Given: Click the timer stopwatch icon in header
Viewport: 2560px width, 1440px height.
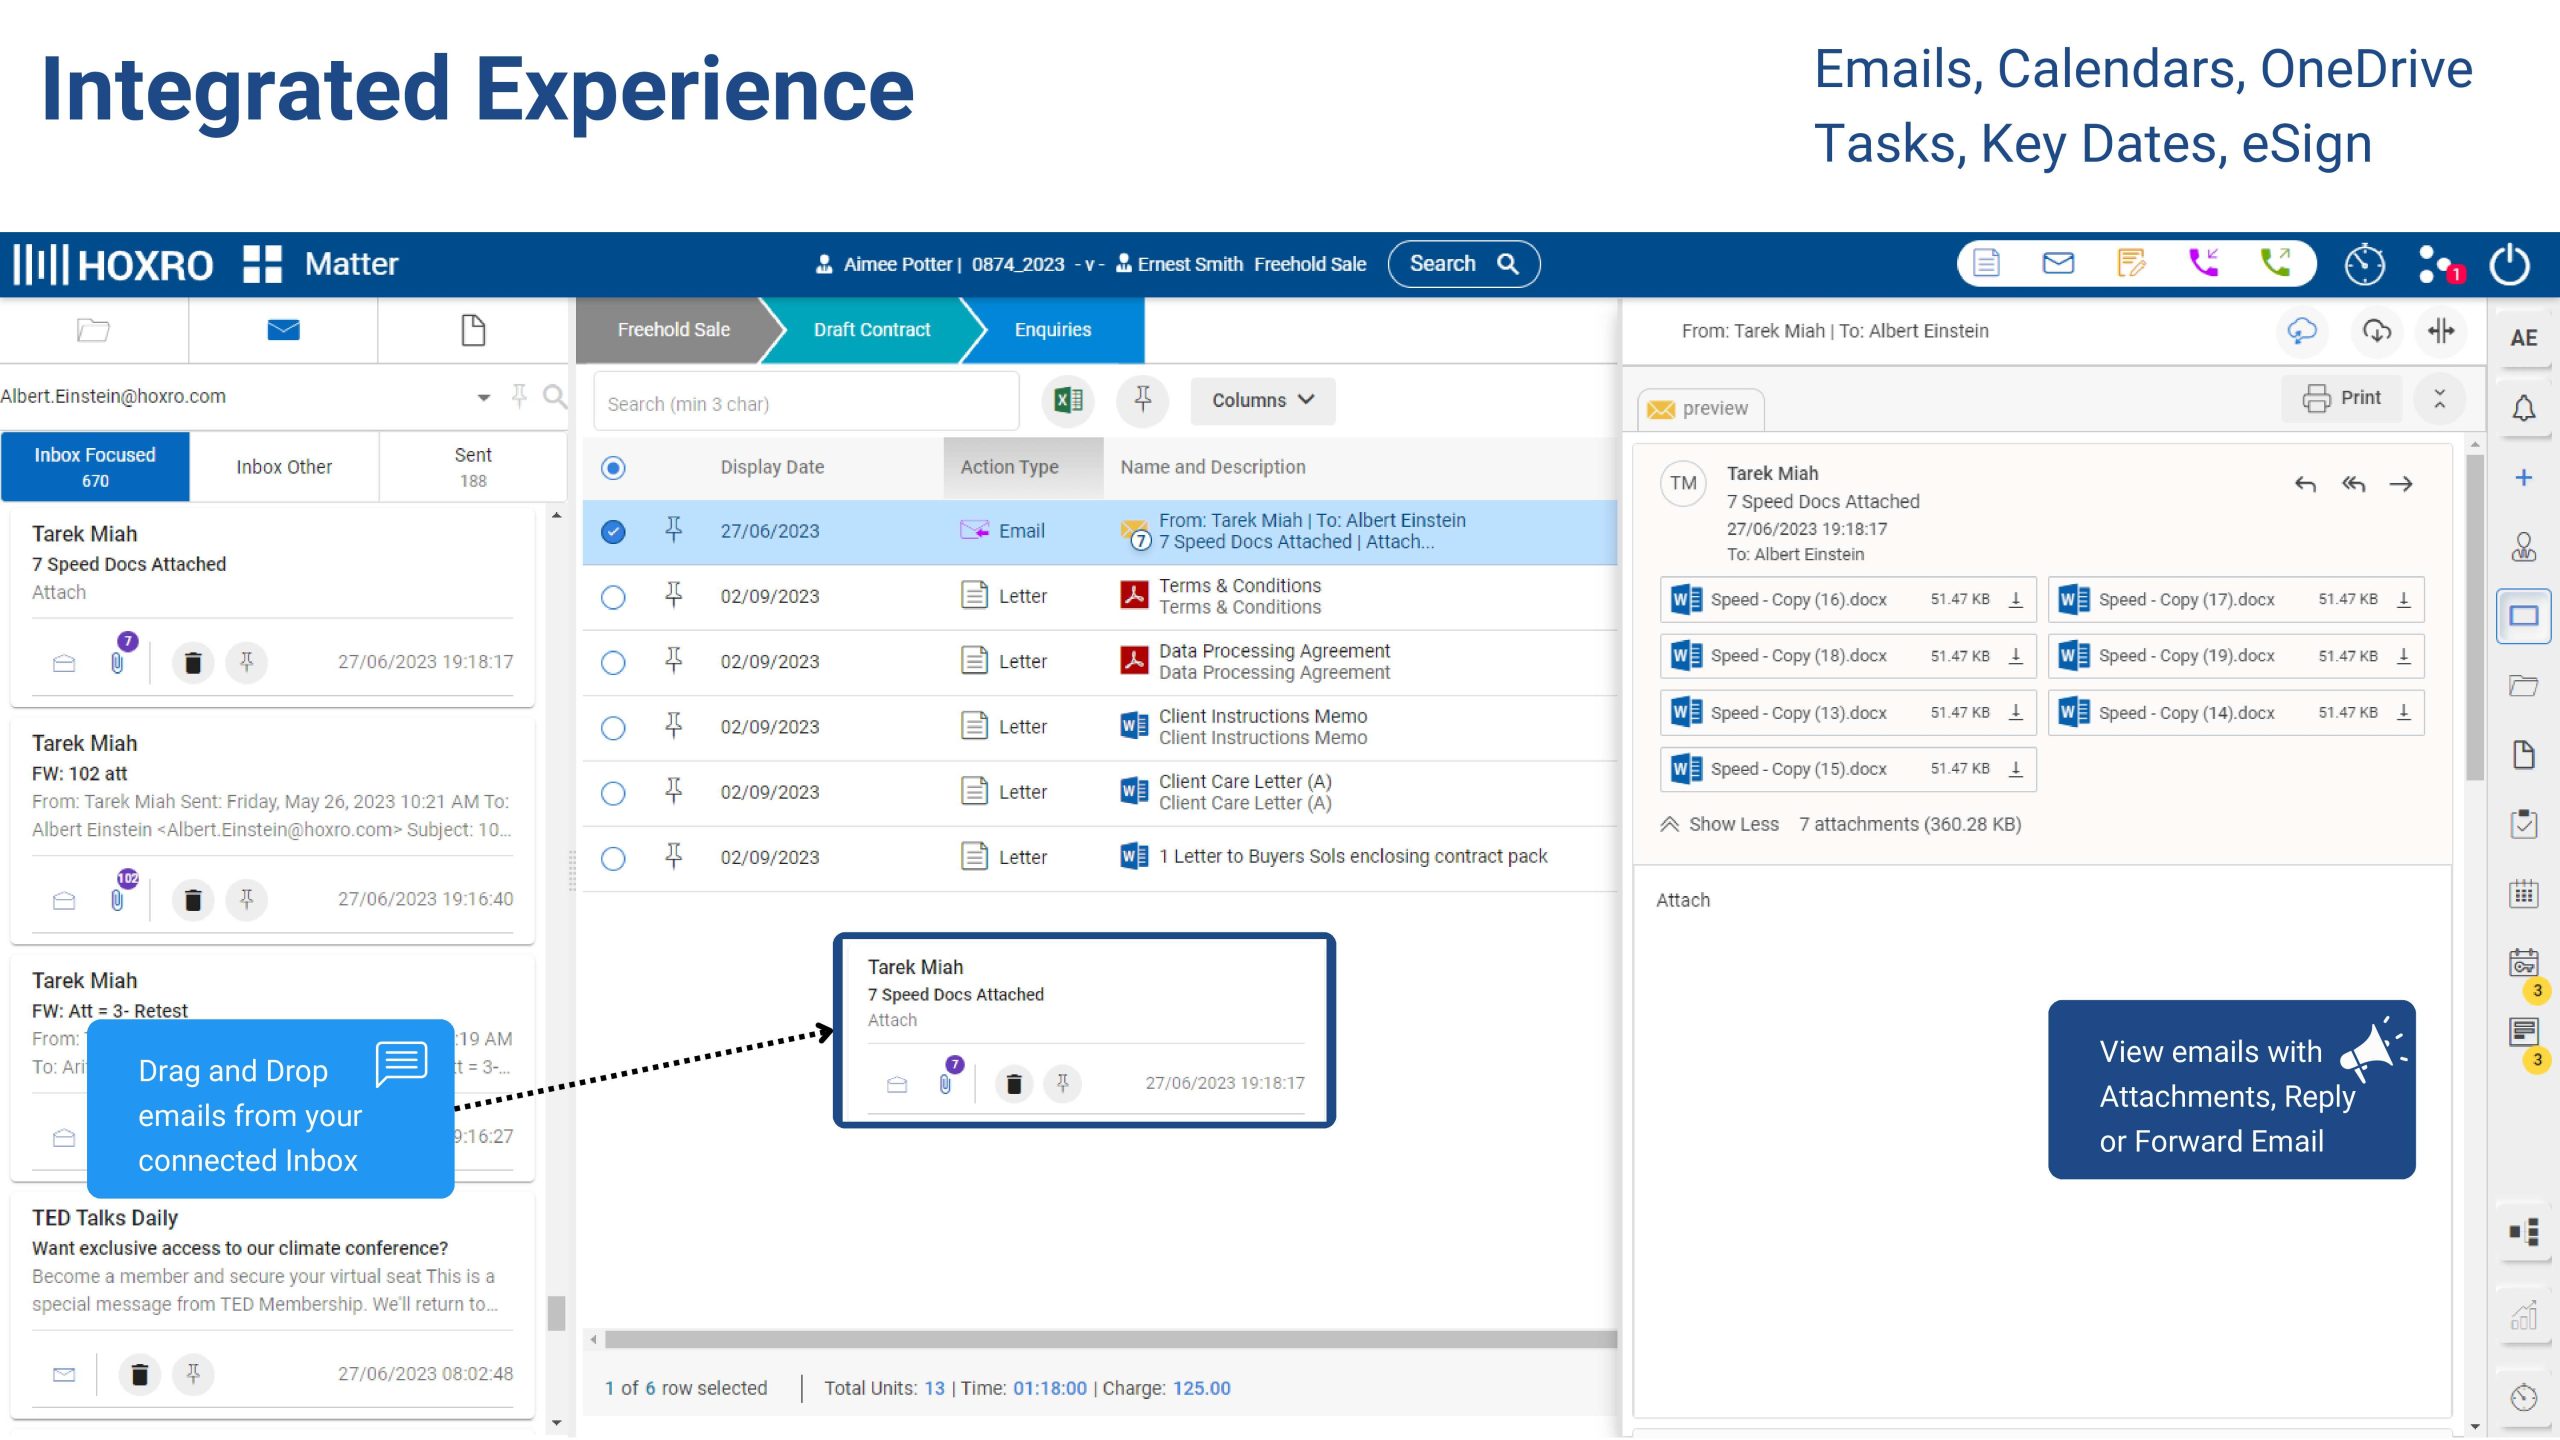Looking at the screenshot, I should [2364, 264].
